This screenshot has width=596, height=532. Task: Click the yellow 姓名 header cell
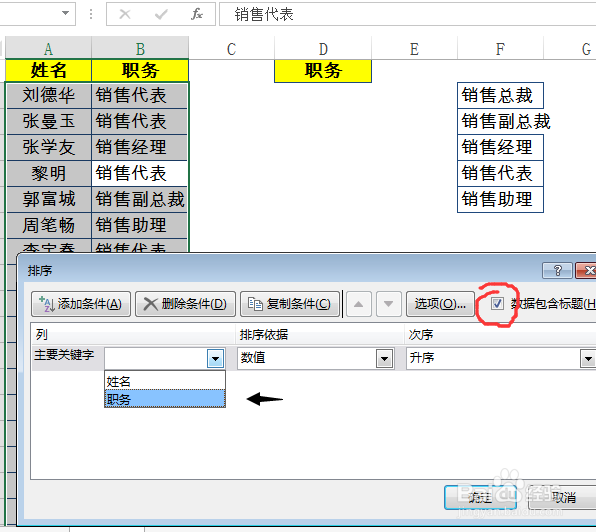[x=49, y=71]
